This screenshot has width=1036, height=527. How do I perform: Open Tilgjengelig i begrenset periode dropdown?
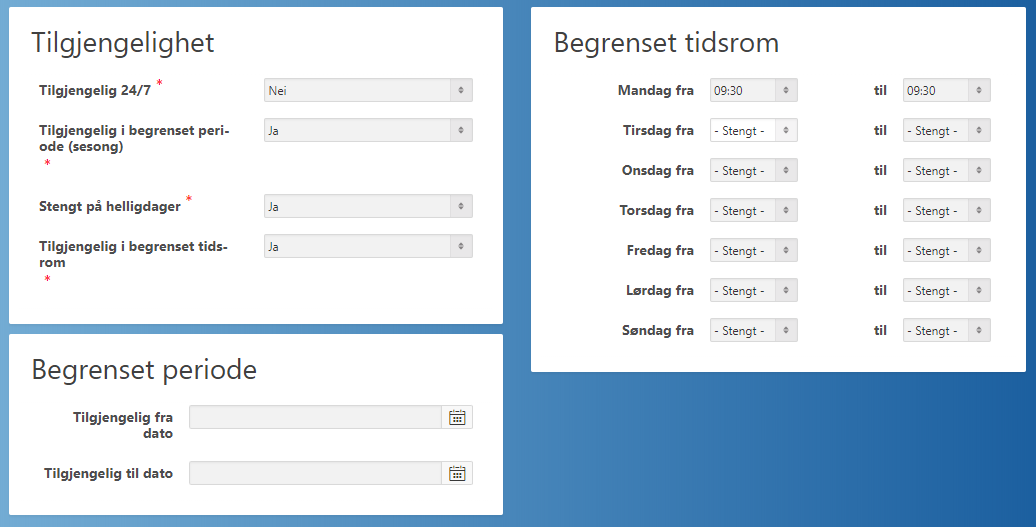click(x=368, y=130)
